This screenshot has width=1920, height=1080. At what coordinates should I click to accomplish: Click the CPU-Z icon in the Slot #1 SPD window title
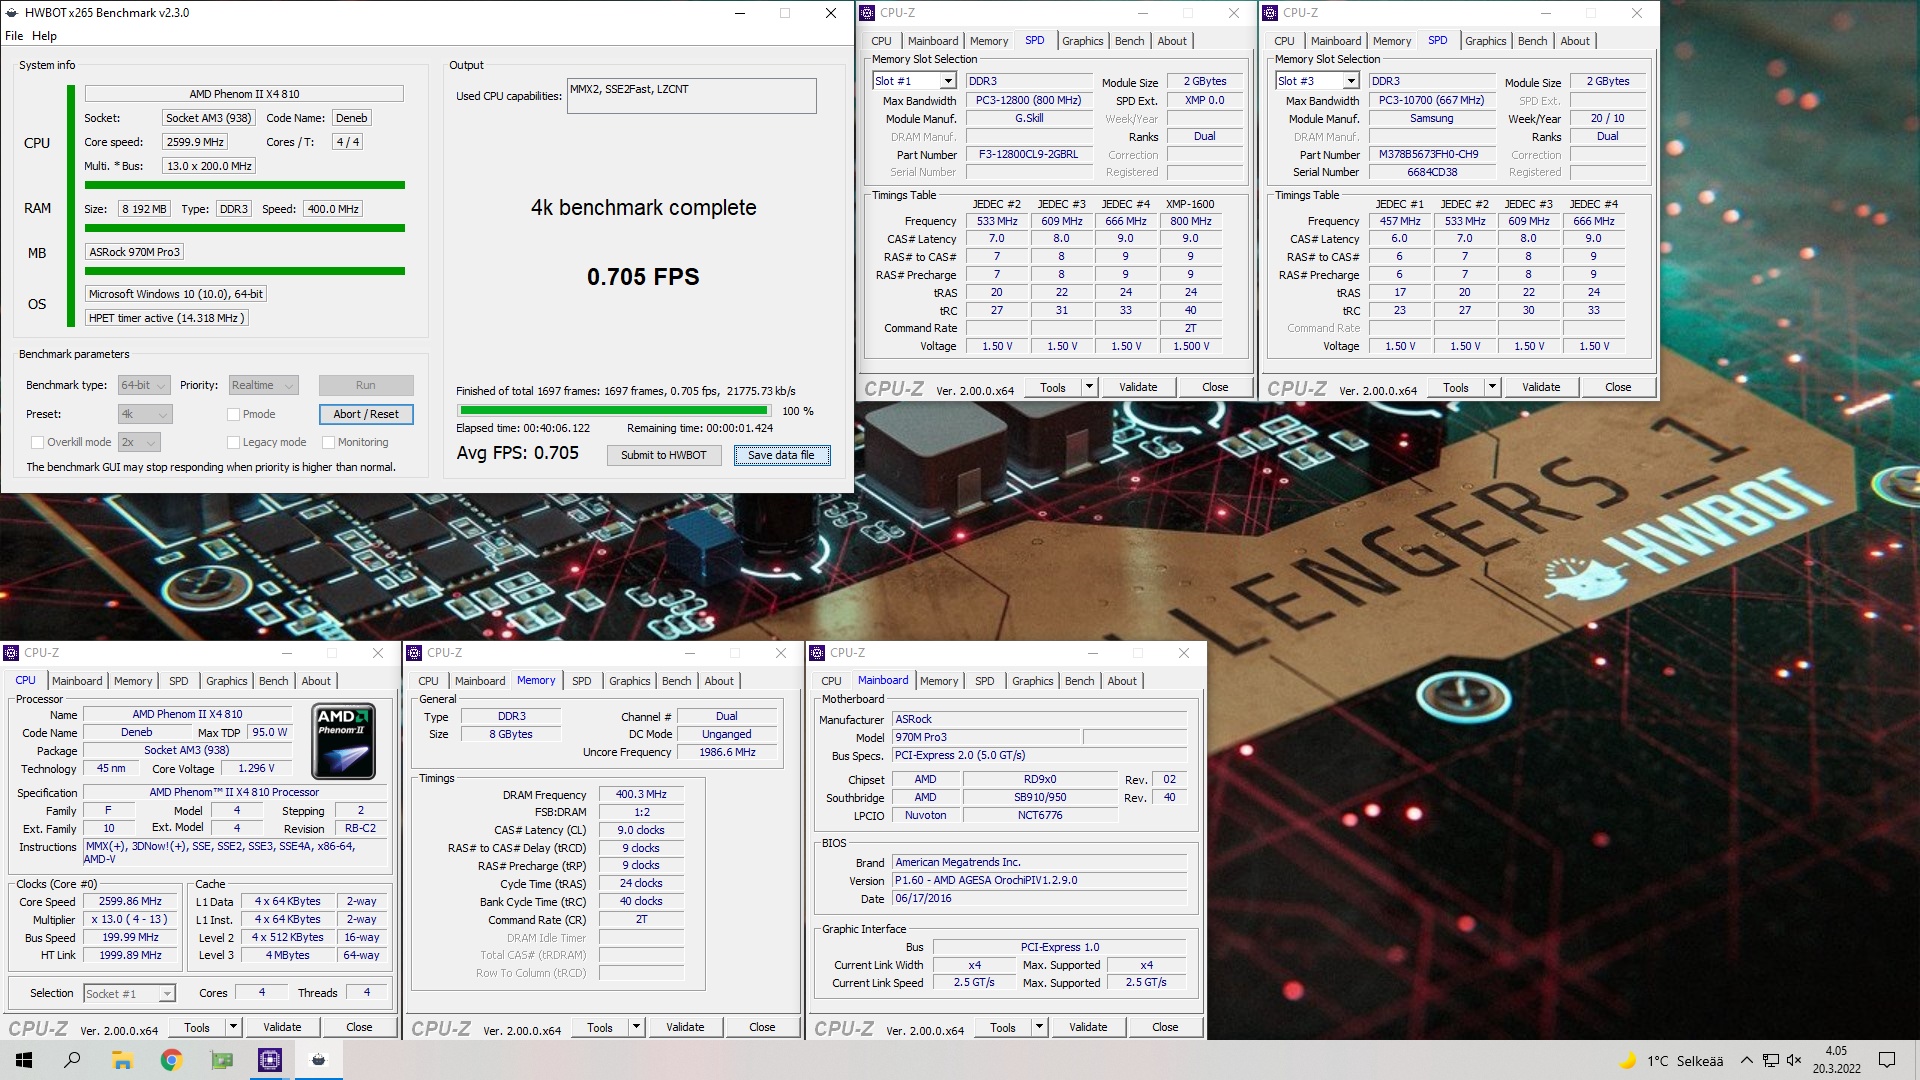click(867, 13)
